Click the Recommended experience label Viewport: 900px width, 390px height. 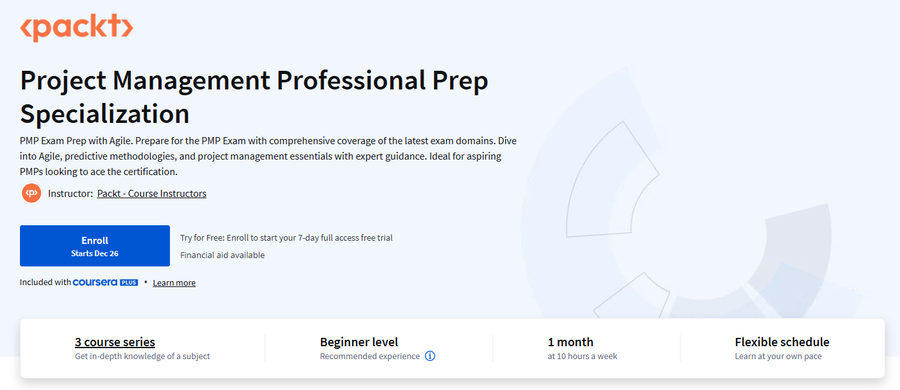pyautogui.click(x=370, y=356)
